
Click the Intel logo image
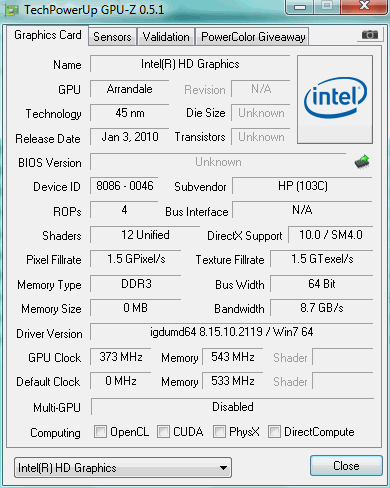coord(335,100)
